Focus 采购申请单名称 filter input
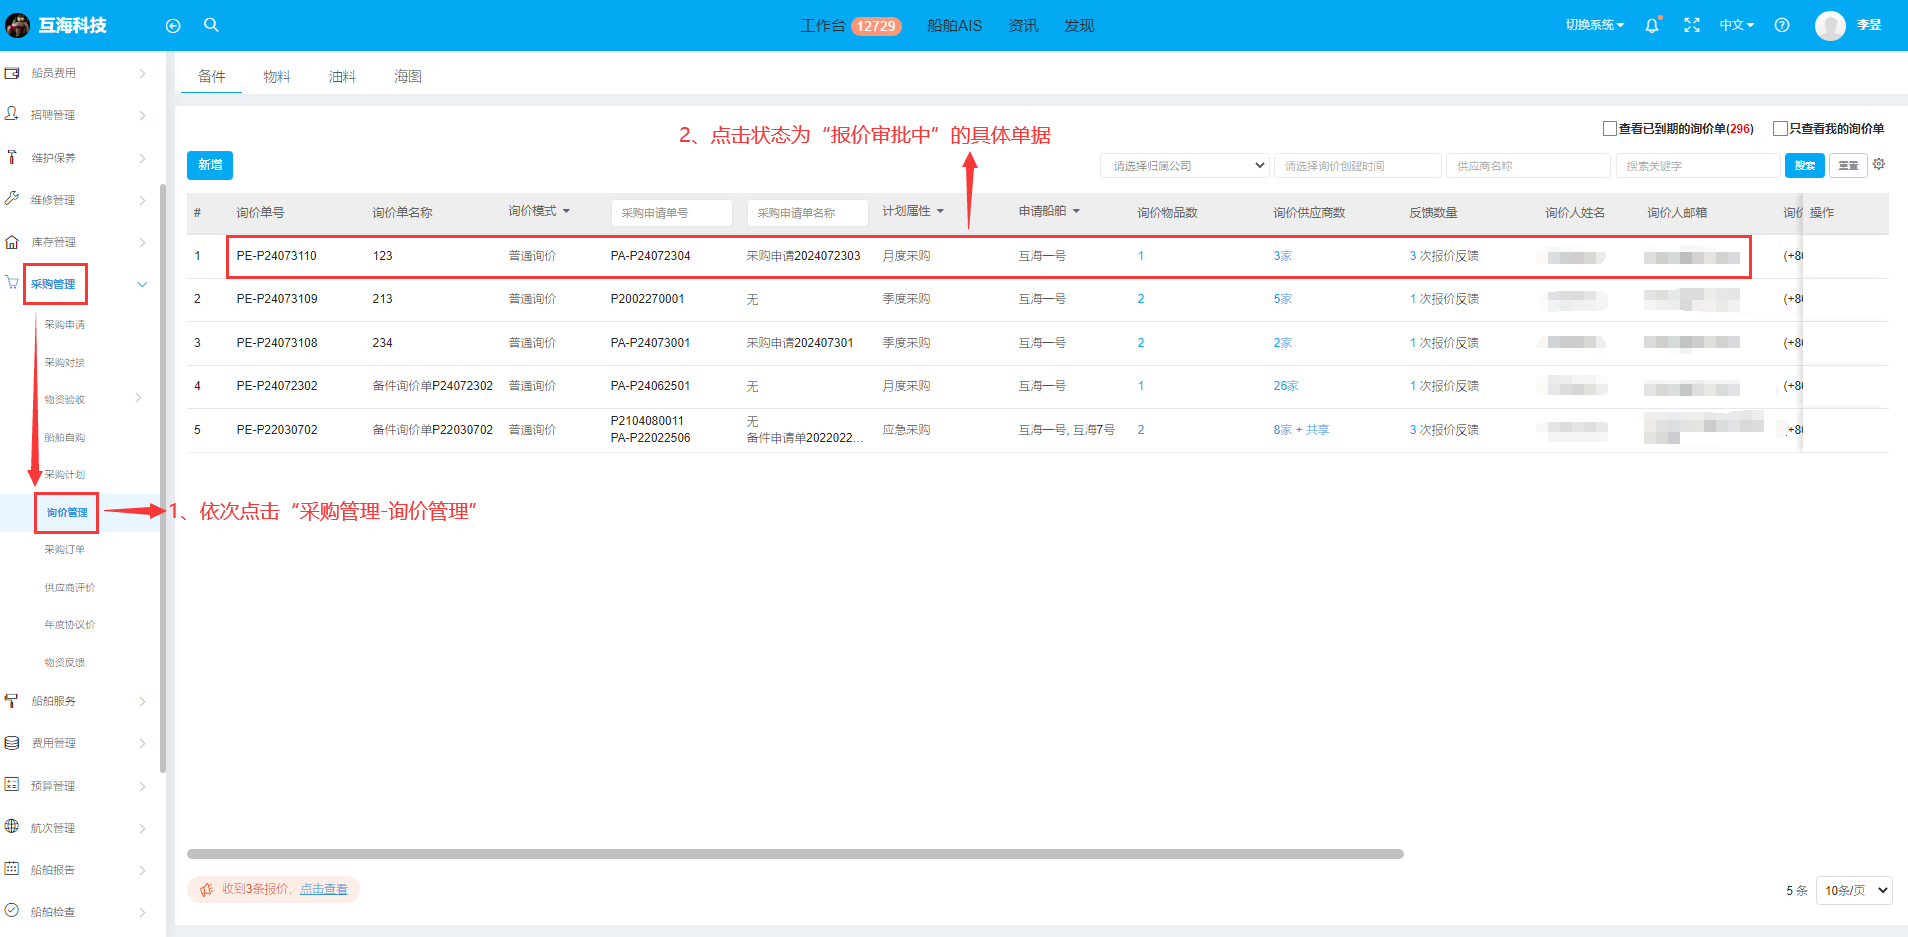 (807, 213)
